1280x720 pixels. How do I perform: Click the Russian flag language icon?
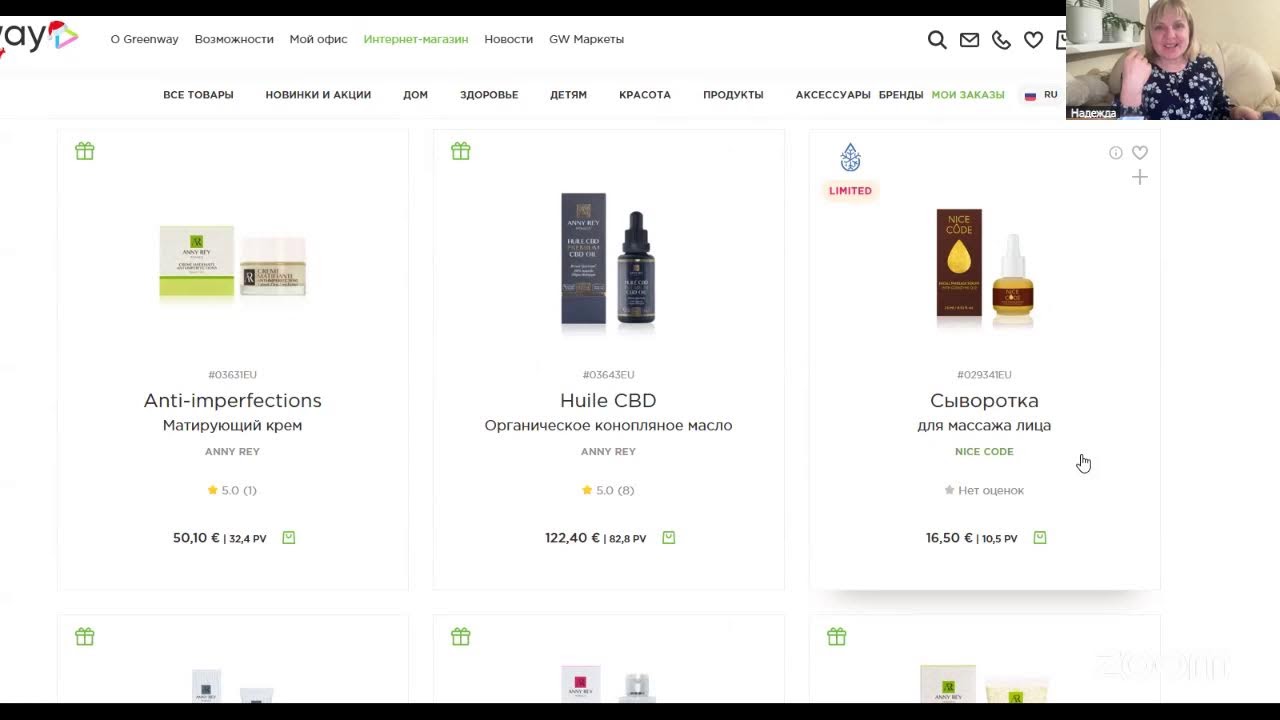click(1030, 96)
